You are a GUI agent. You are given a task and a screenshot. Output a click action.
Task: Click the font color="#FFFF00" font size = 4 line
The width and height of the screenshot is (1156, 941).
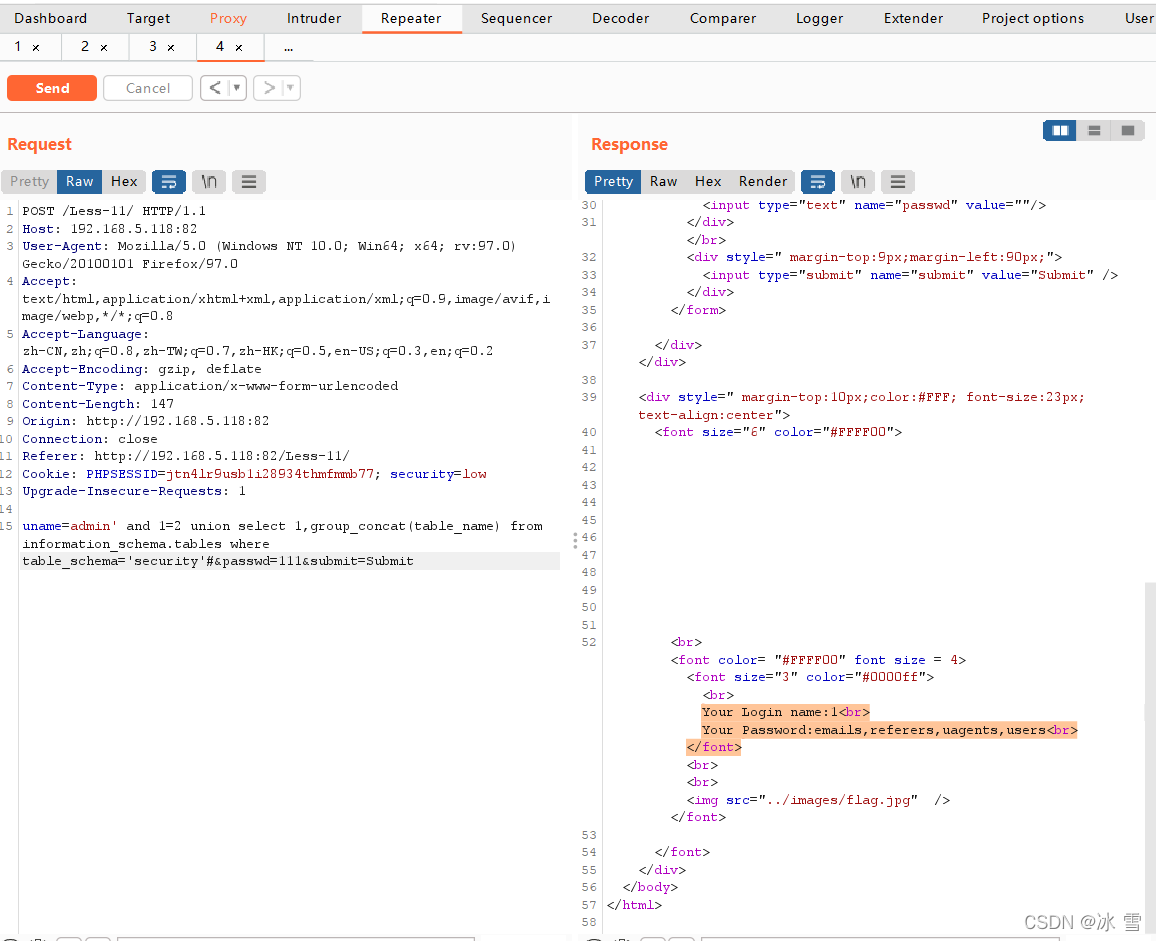click(818, 660)
